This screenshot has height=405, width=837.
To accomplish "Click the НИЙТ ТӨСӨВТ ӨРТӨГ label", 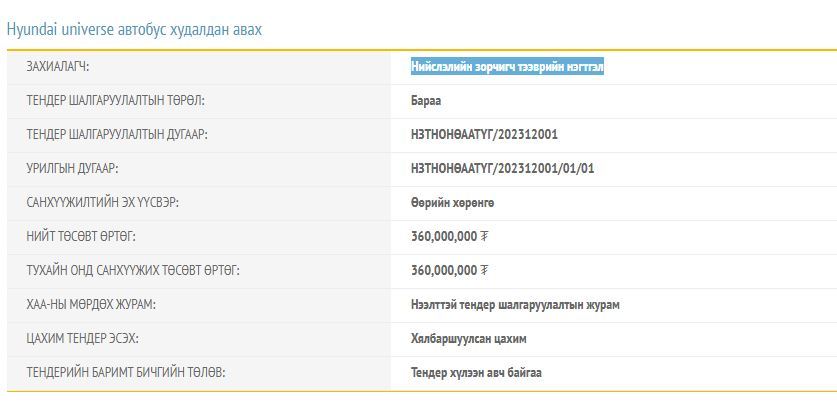I will pos(81,237).
